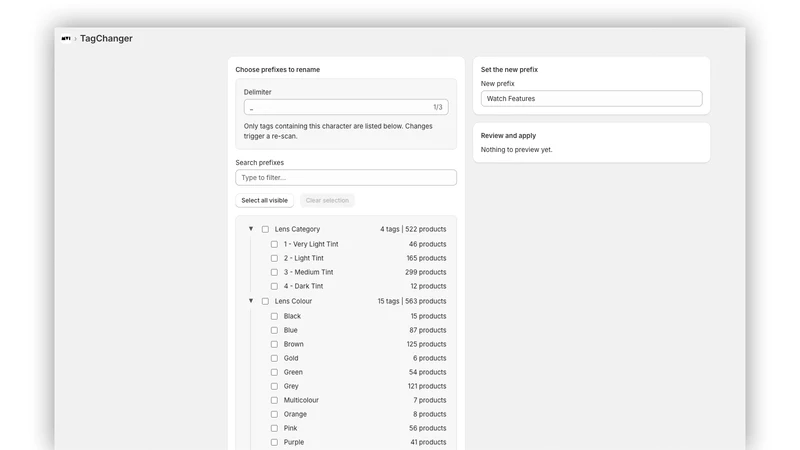Check the Lens Category parent checkbox
This screenshot has width=800, height=450.
coord(265,229)
